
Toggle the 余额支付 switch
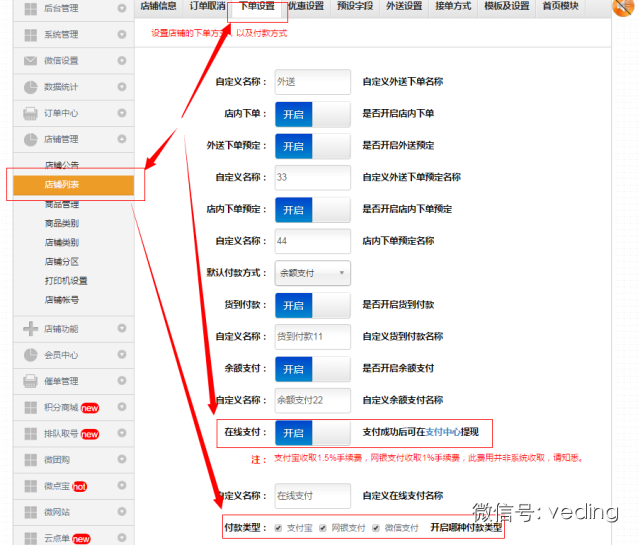(x=313, y=369)
